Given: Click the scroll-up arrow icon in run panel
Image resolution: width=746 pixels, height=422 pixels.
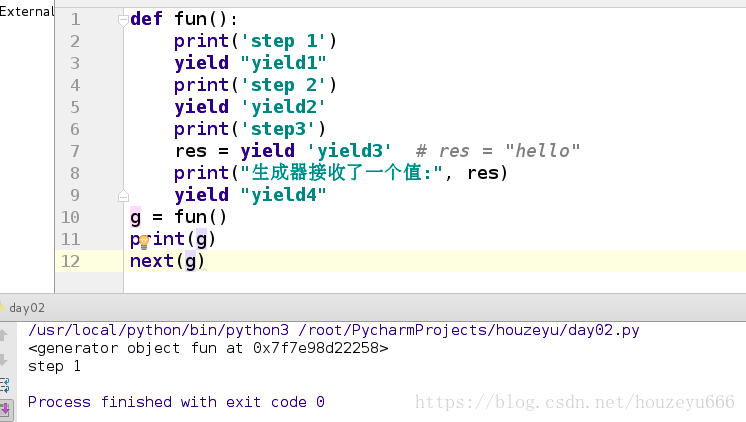Looking at the screenshot, I should coord(3,335).
